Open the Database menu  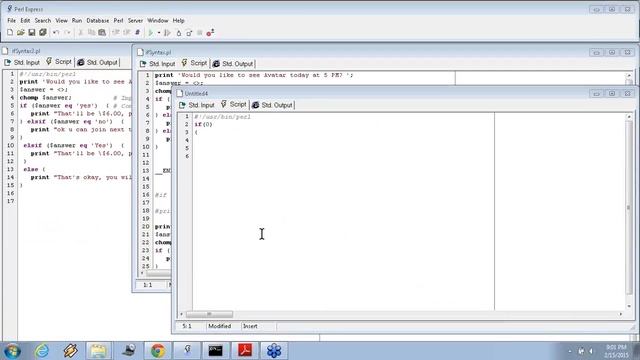pos(98,20)
